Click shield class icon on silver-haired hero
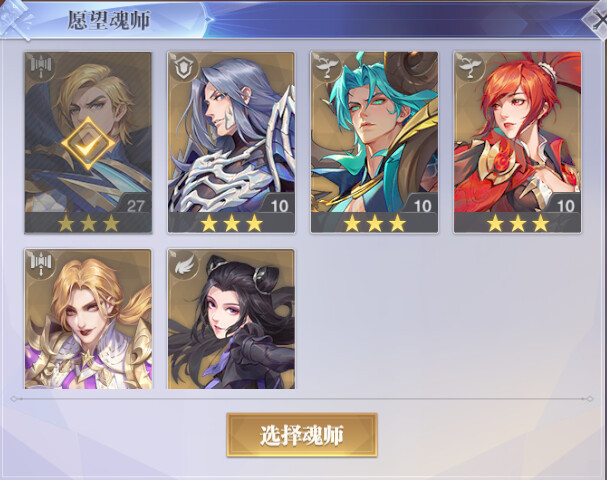The height and width of the screenshot is (480, 607). [x=183, y=67]
